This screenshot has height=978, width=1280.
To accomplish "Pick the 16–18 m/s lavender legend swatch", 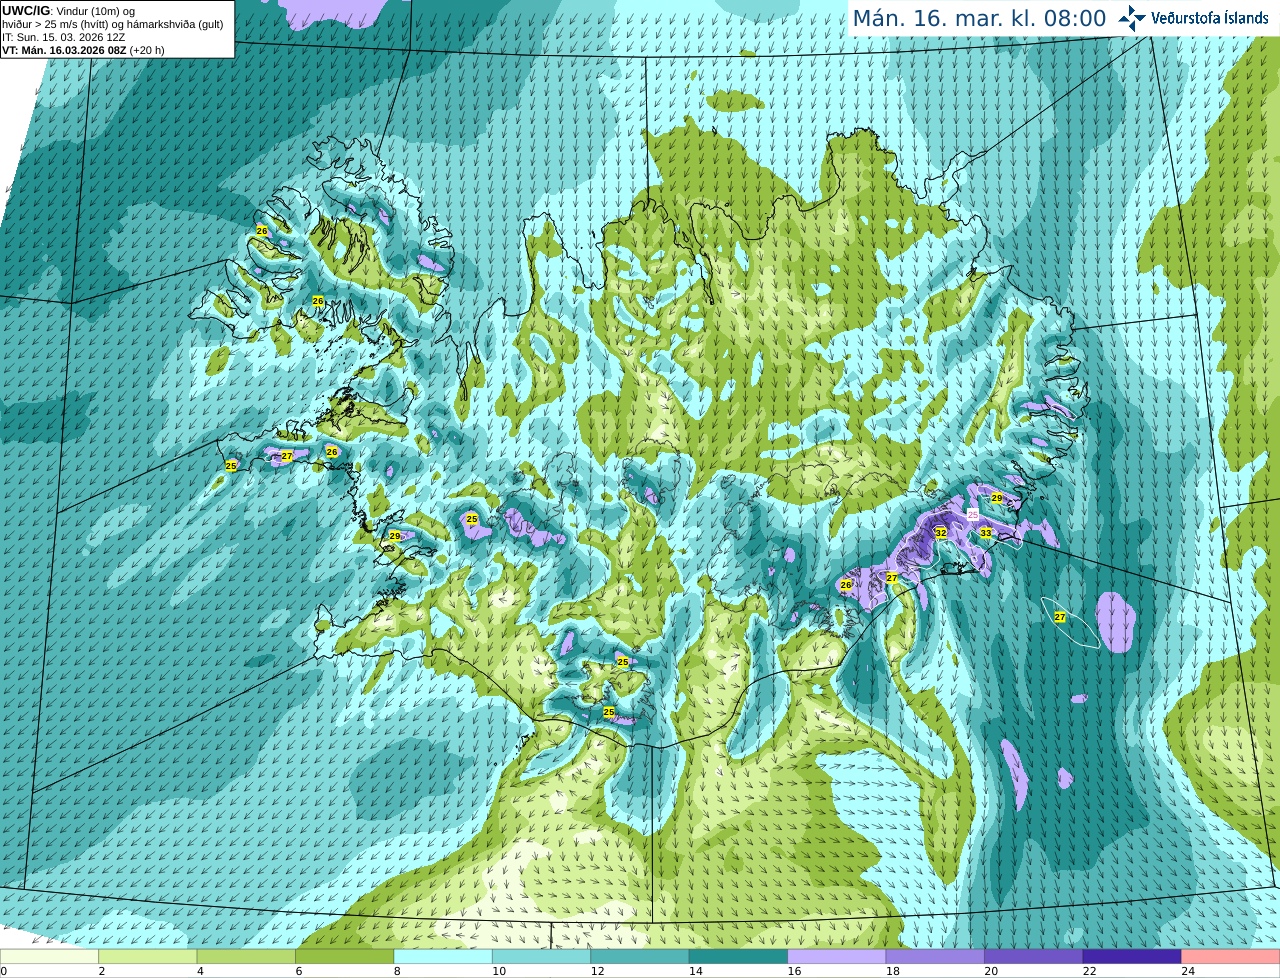I will point(837,956).
